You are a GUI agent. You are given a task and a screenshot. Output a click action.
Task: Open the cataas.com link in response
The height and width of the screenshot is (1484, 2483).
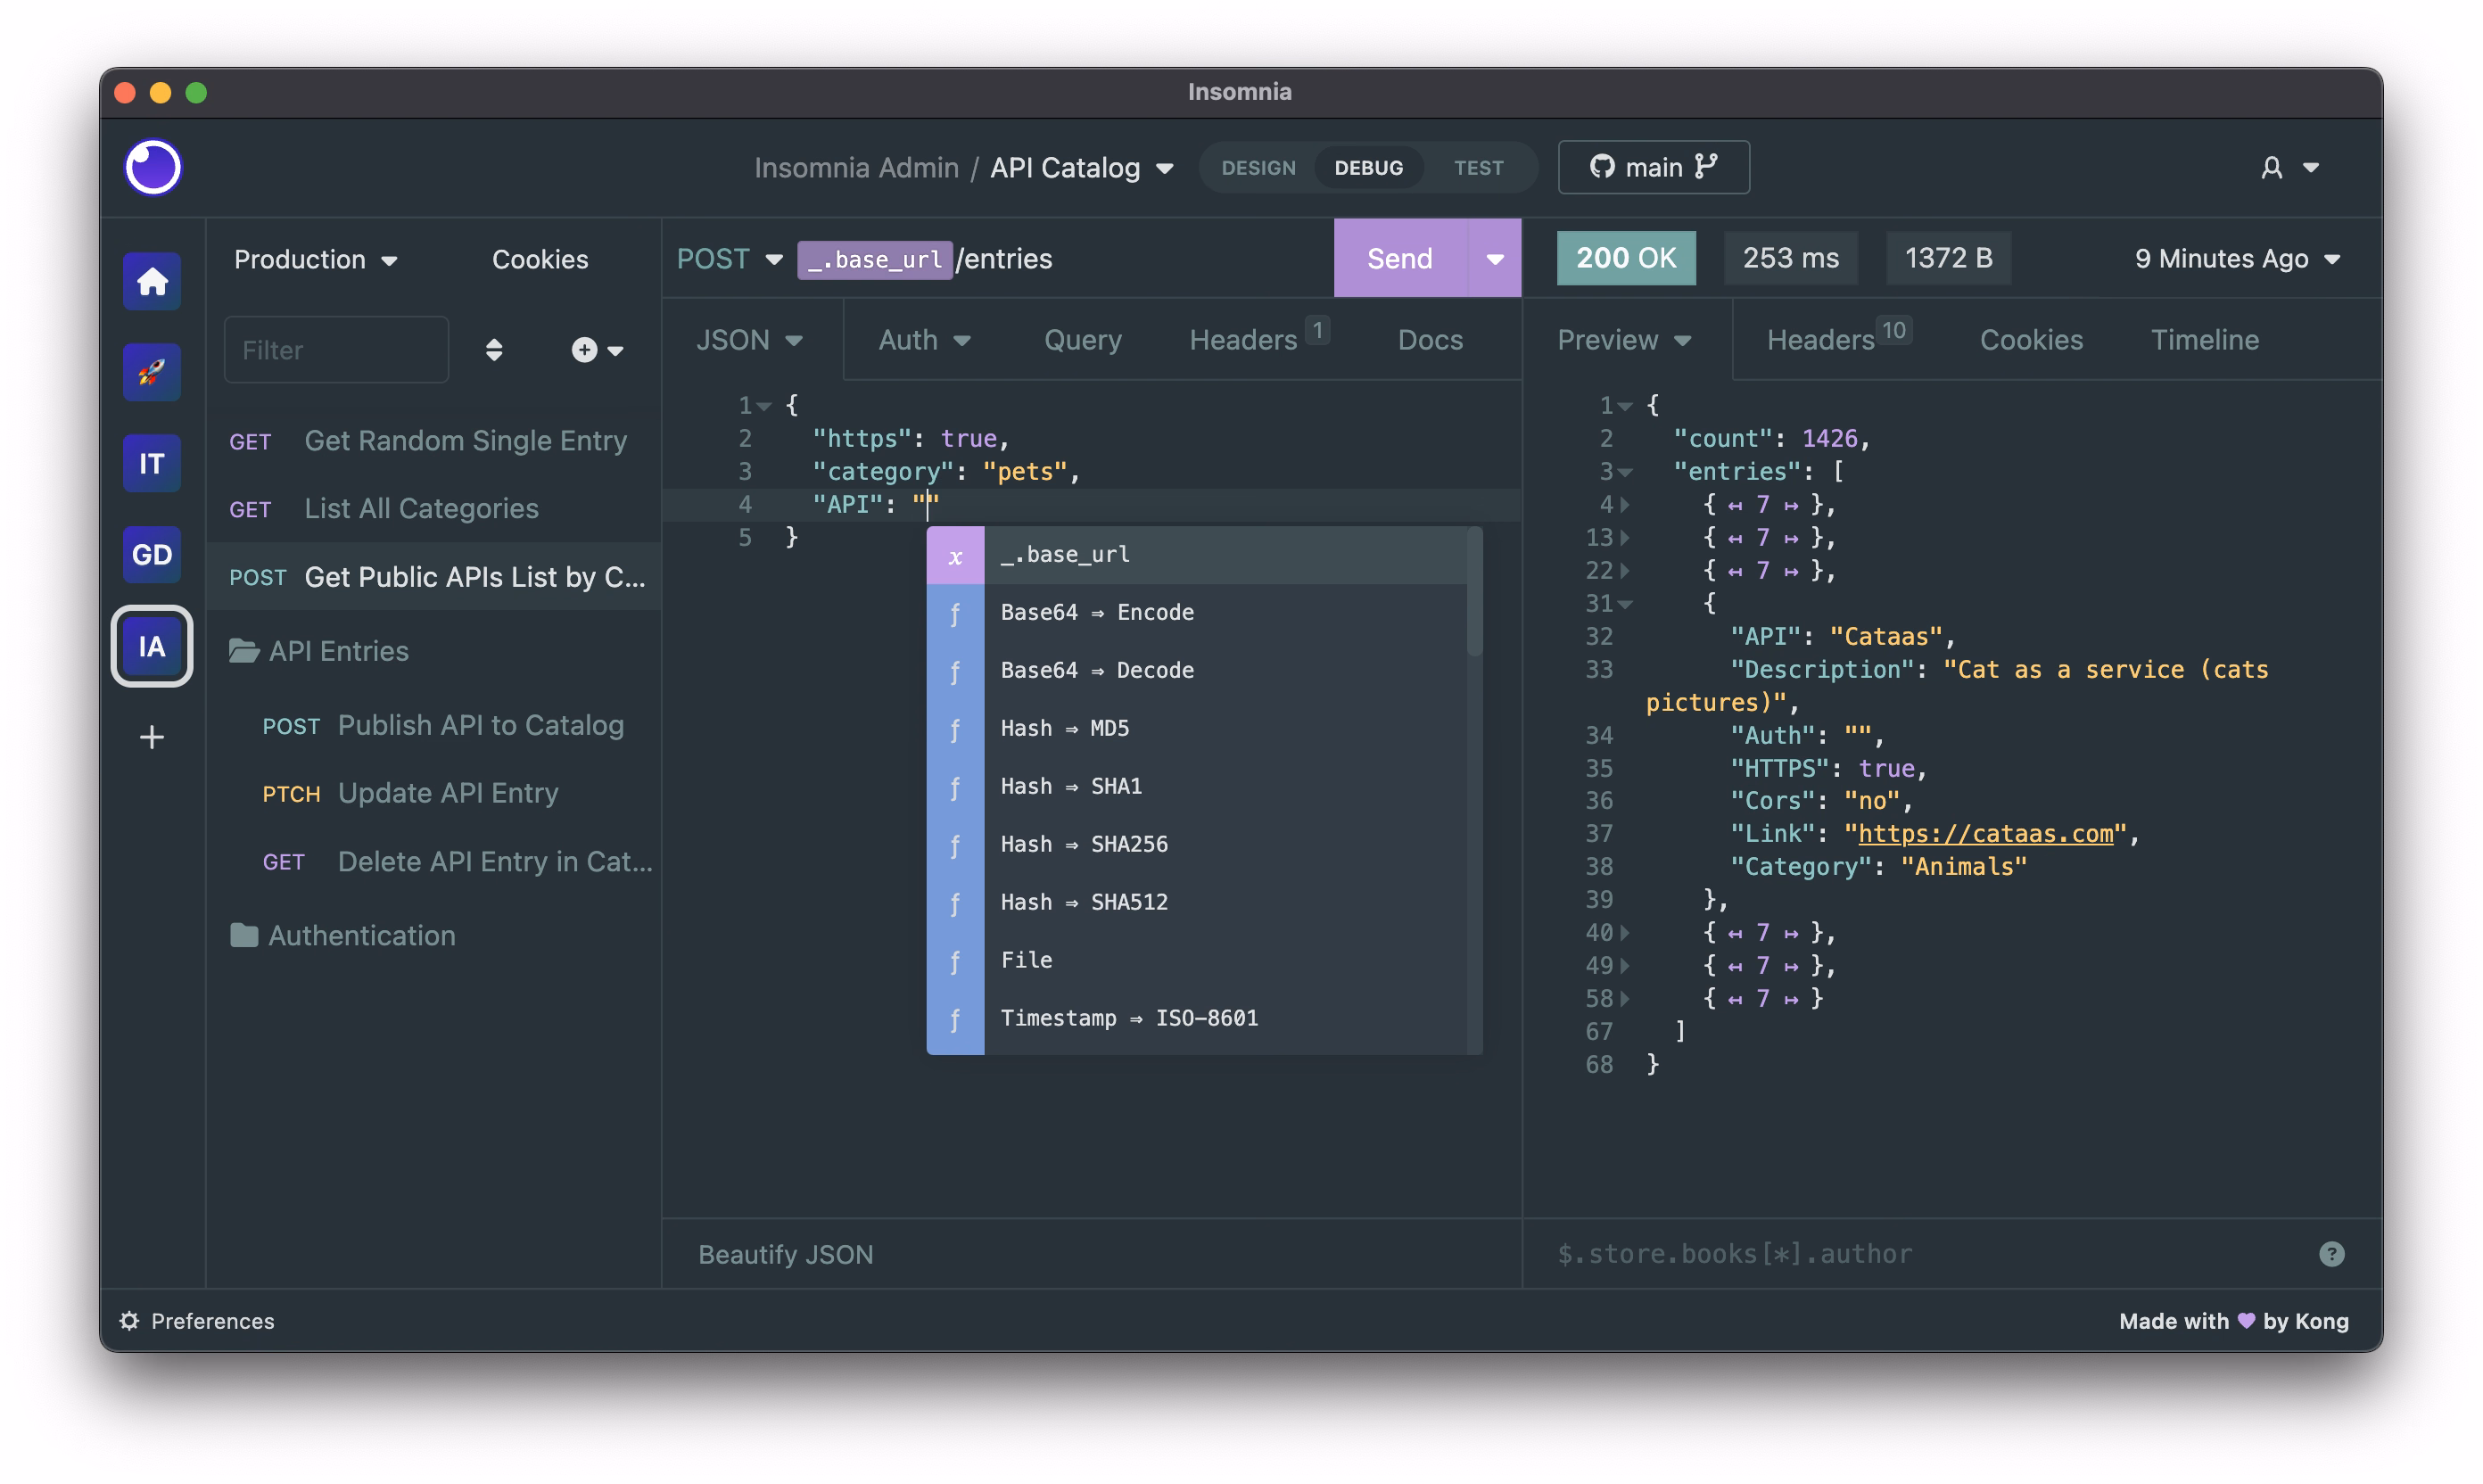tap(1985, 833)
